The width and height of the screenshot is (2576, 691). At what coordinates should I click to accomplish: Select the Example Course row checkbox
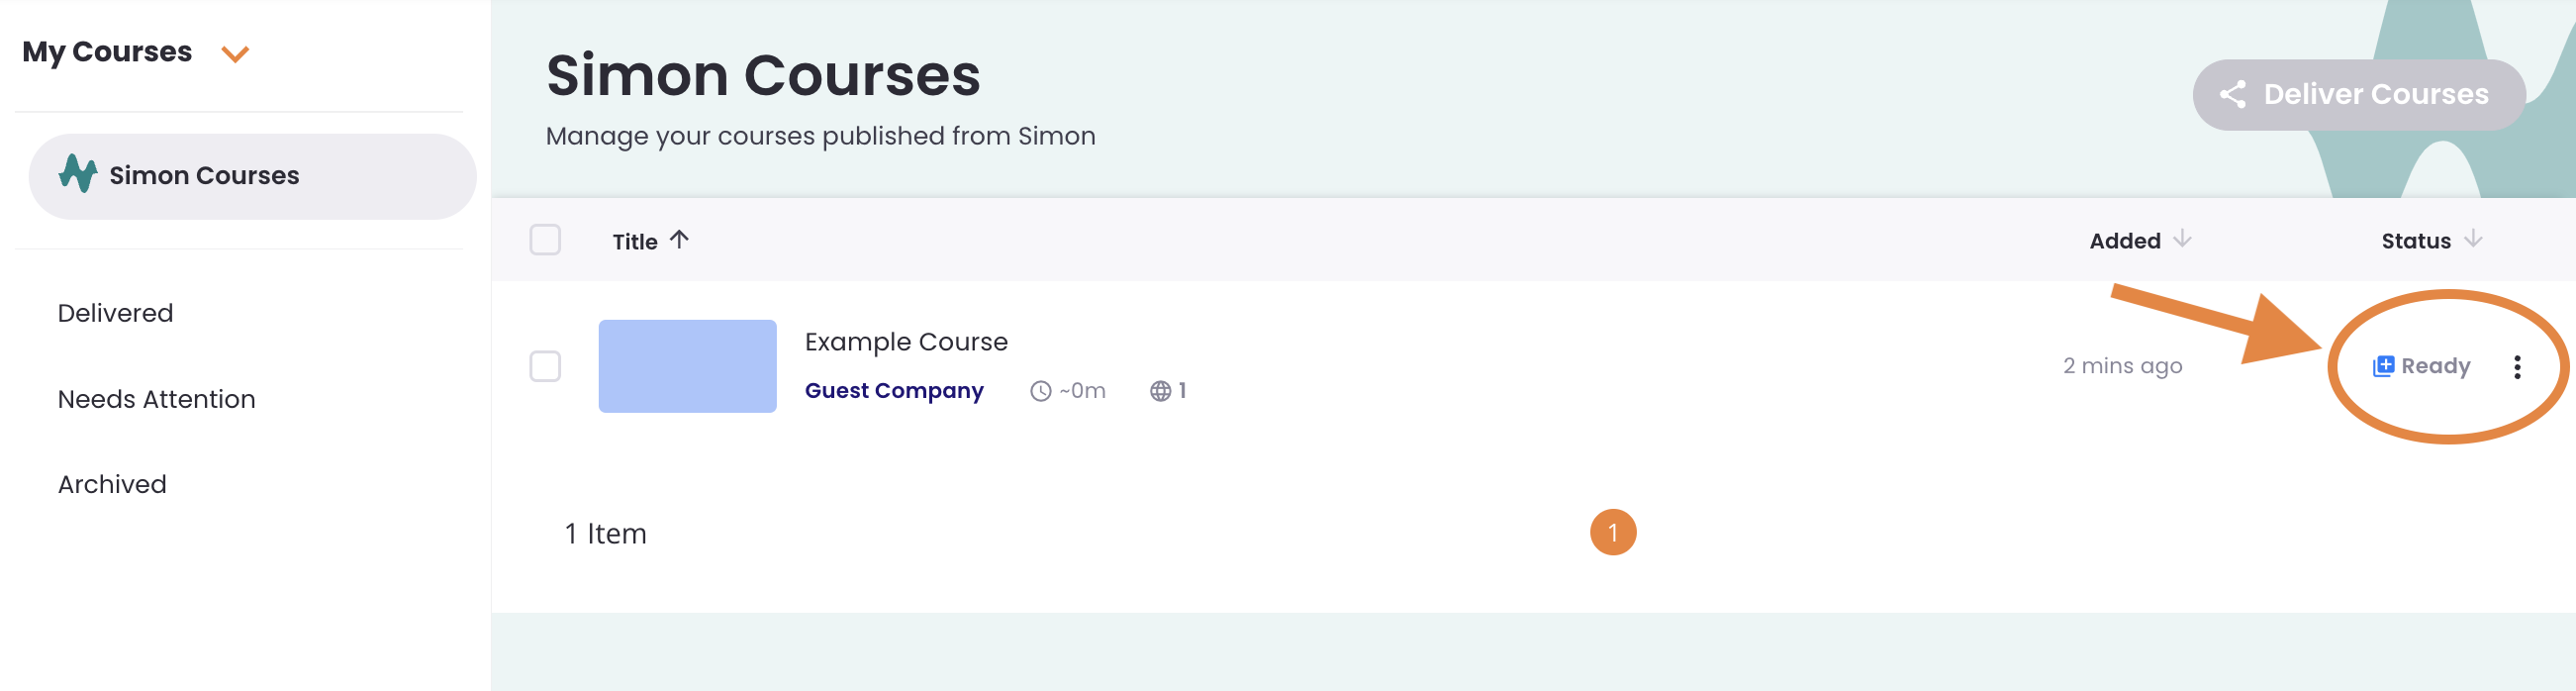click(x=545, y=366)
